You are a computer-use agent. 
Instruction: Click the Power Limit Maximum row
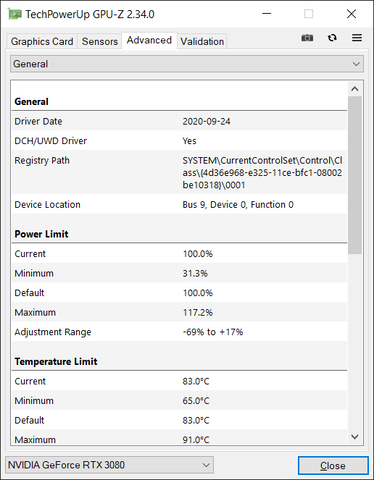click(179, 312)
